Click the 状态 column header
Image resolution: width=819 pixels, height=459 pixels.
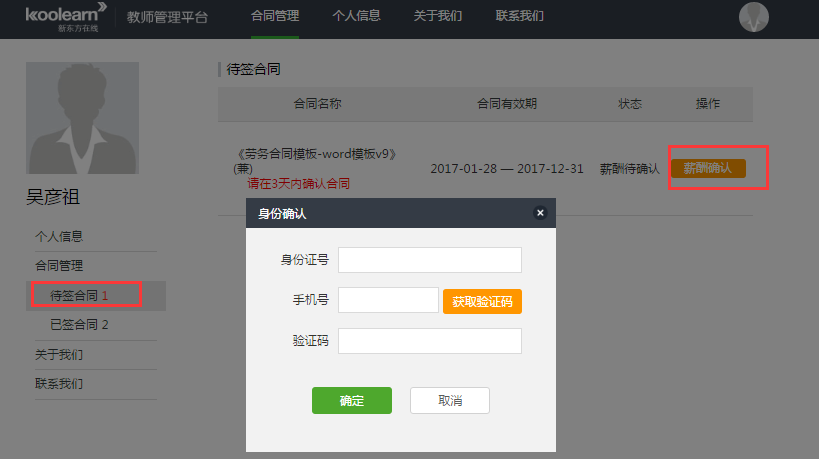point(630,104)
